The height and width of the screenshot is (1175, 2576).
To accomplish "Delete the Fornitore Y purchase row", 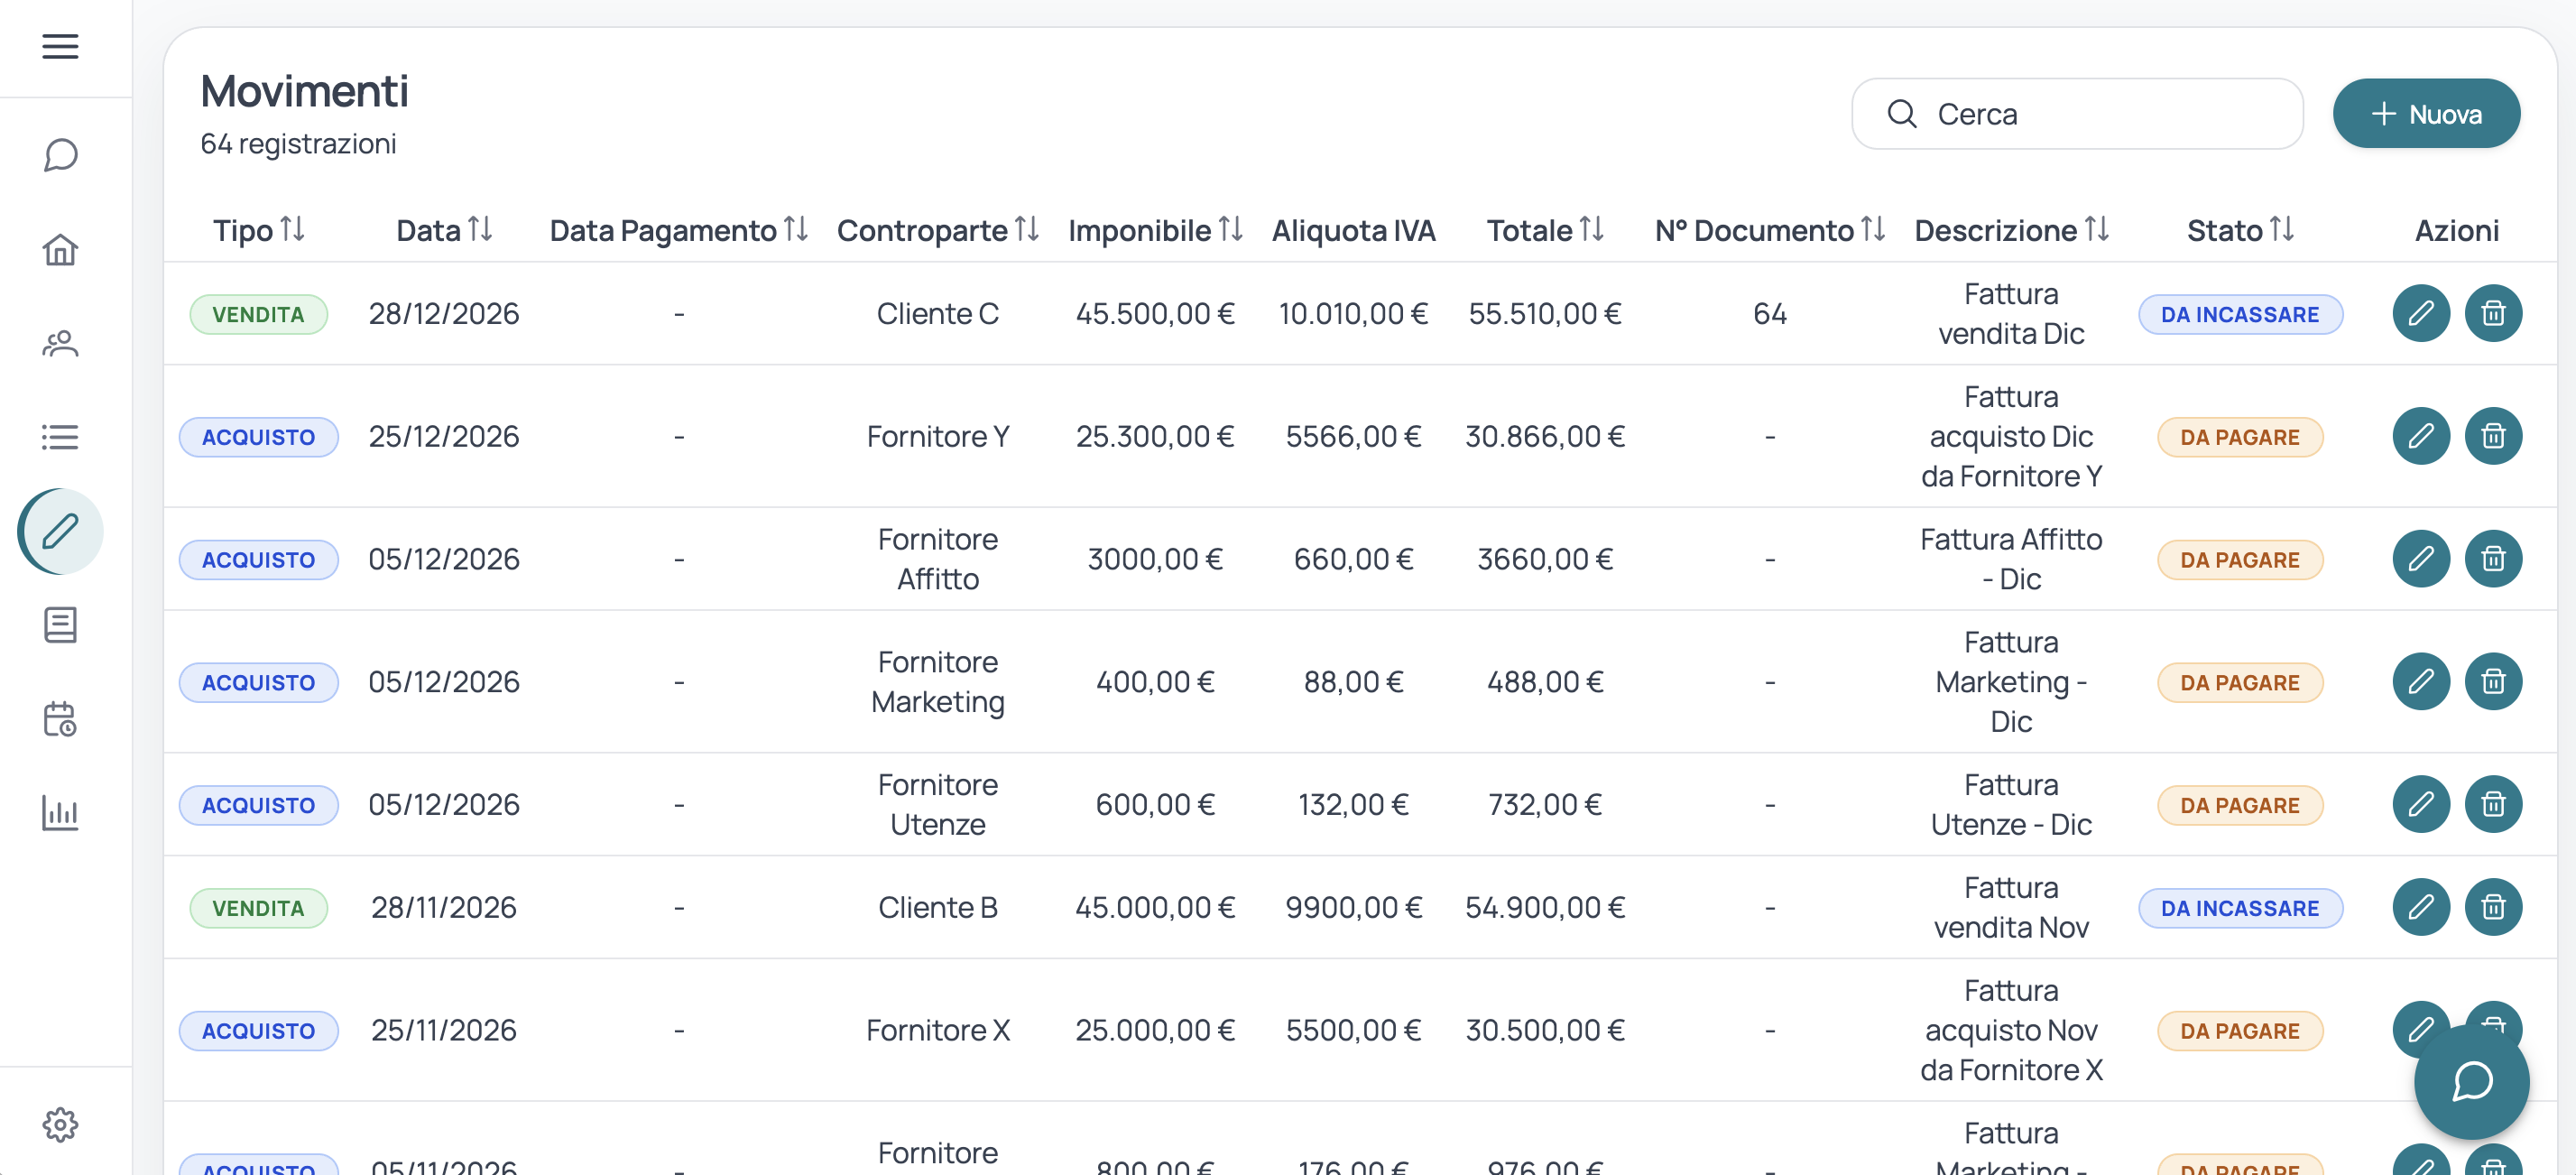I will point(2493,436).
